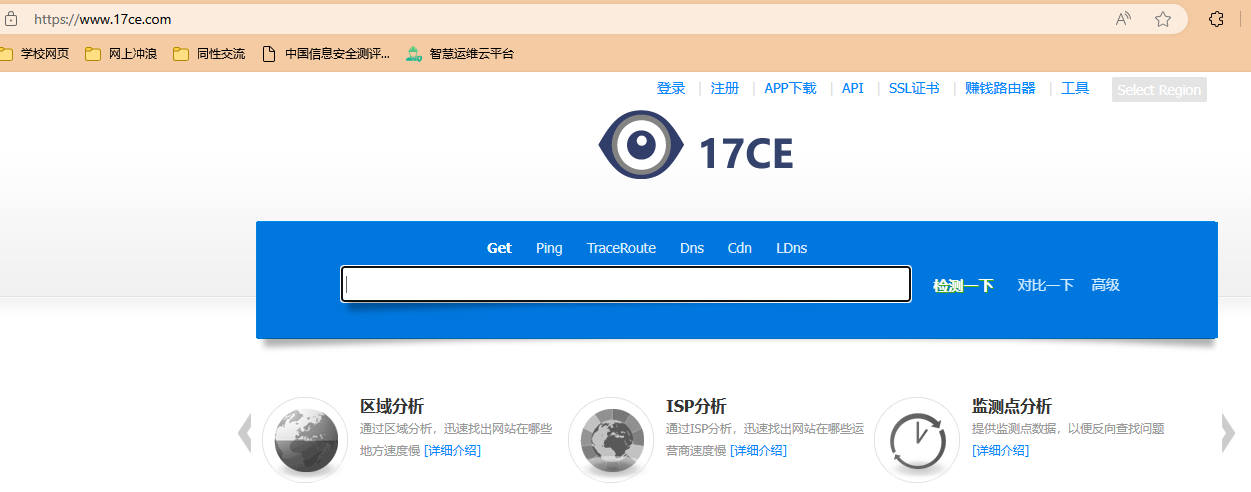The width and height of the screenshot is (1251, 492).
Task: Open the 学校网页 bookmark folder
Action: click(35, 54)
